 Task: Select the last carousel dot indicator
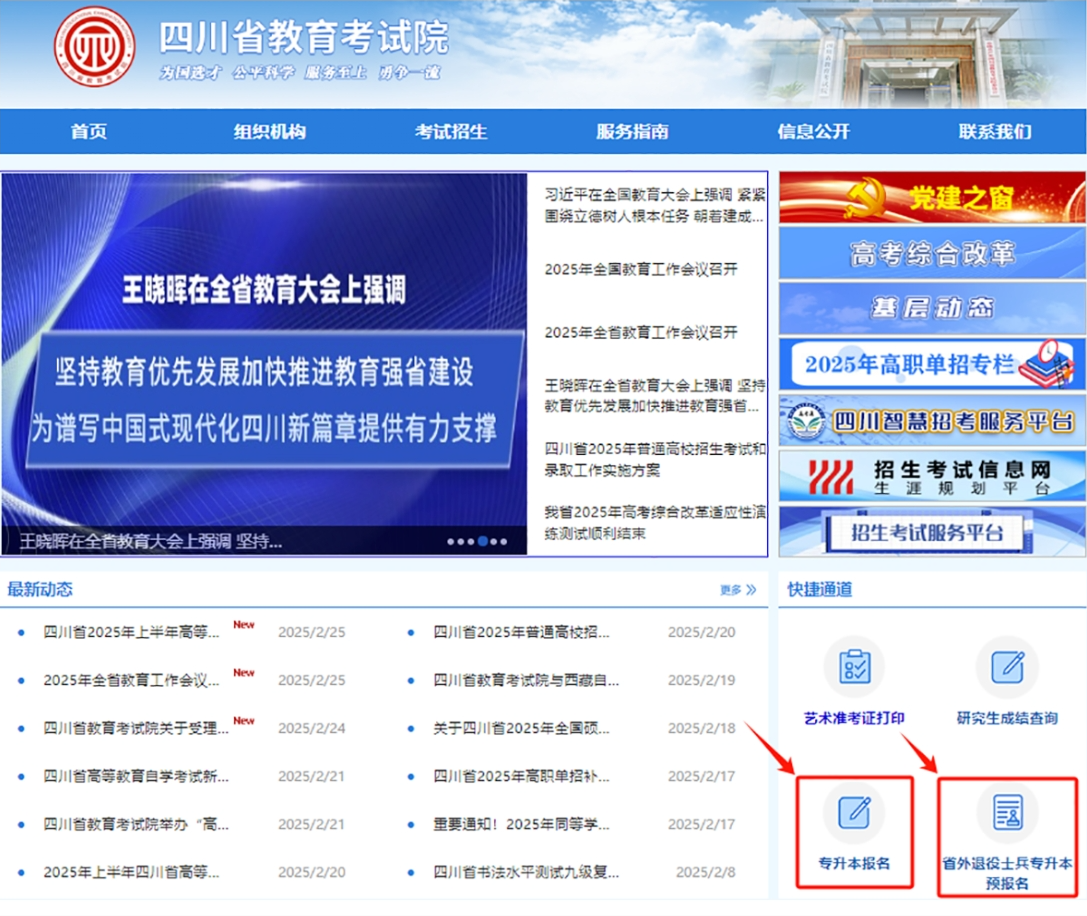pyautogui.click(x=503, y=542)
